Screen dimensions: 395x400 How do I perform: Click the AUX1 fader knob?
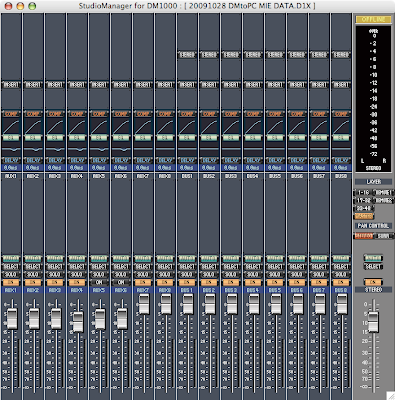point(12,319)
